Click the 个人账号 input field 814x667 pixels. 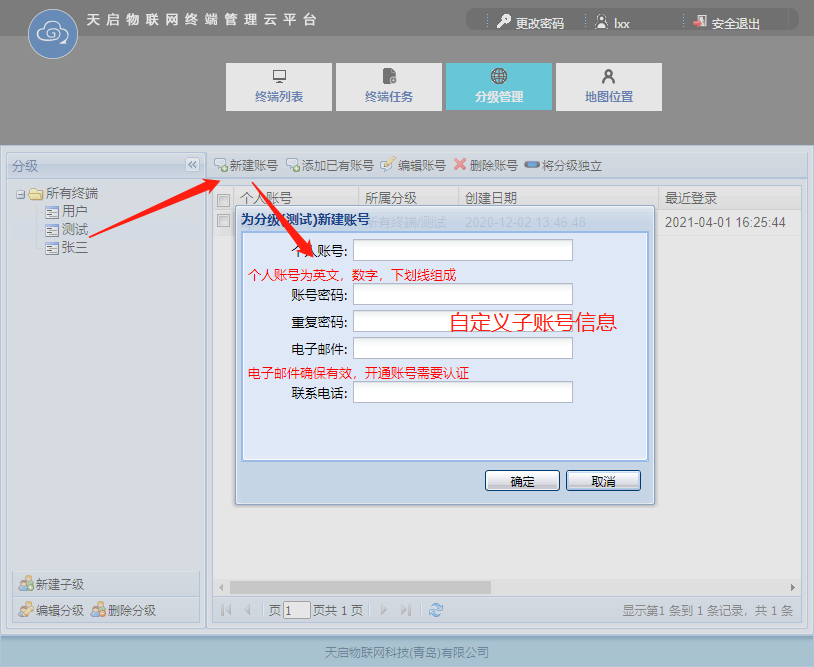(463, 250)
